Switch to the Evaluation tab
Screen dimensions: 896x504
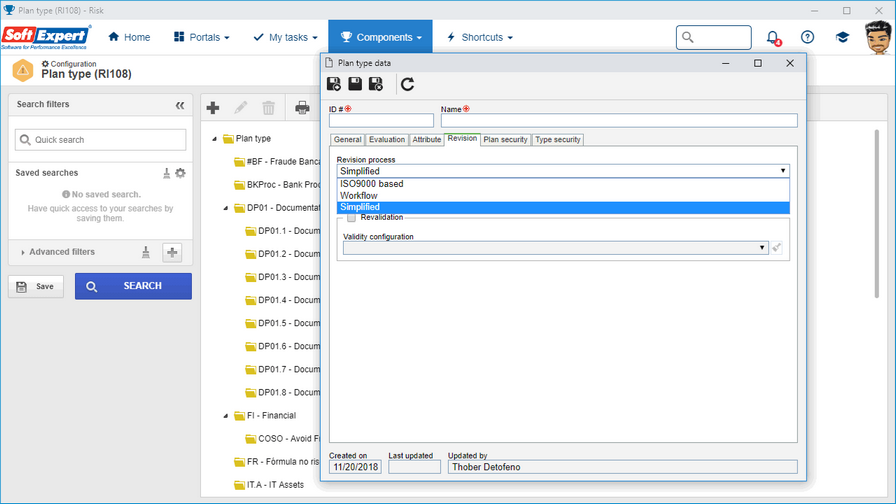click(387, 139)
